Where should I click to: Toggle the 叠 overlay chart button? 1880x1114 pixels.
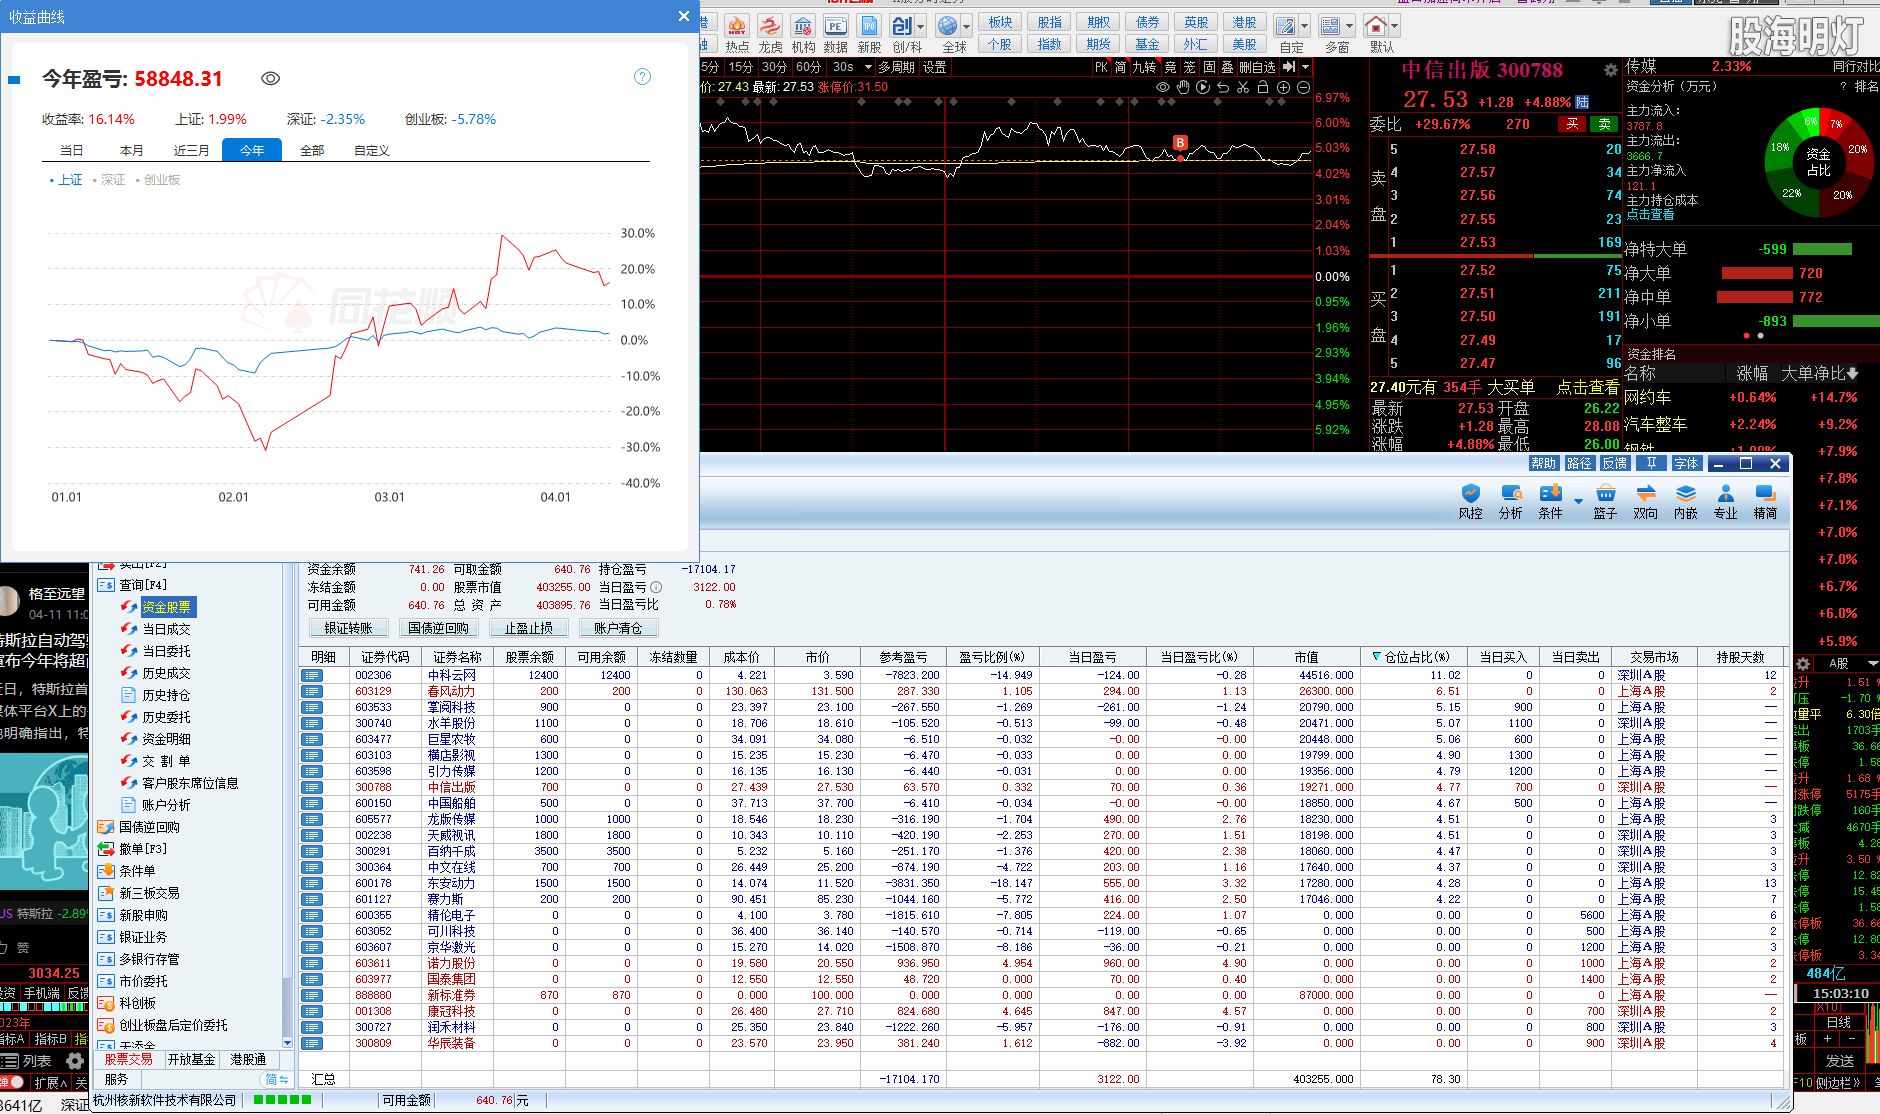(x=1227, y=67)
